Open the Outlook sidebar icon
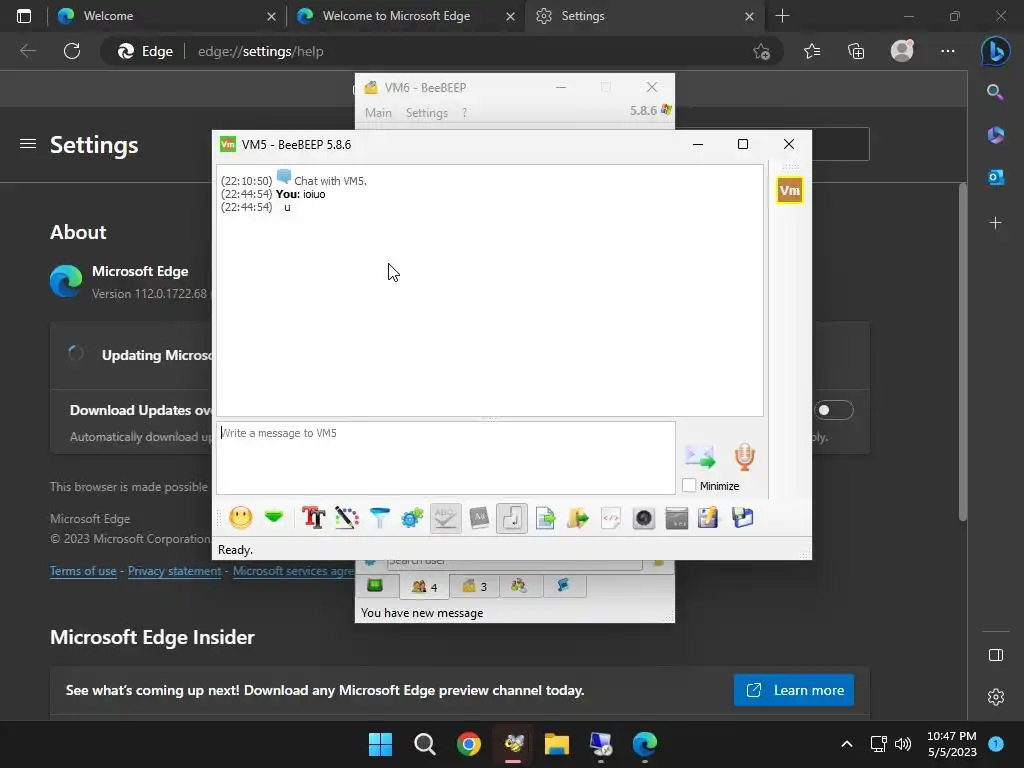1024x768 pixels. click(x=995, y=177)
